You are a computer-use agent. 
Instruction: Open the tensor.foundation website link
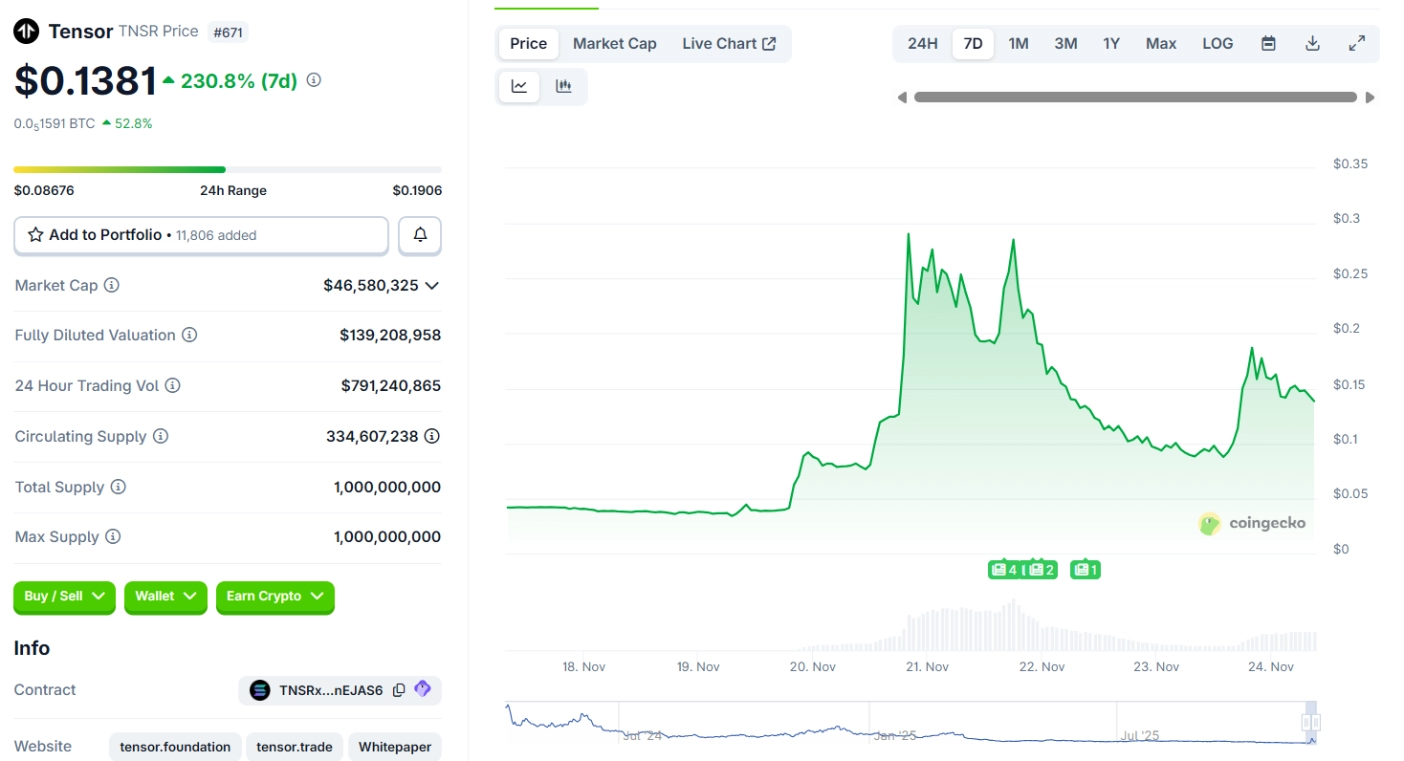[175, 746]
